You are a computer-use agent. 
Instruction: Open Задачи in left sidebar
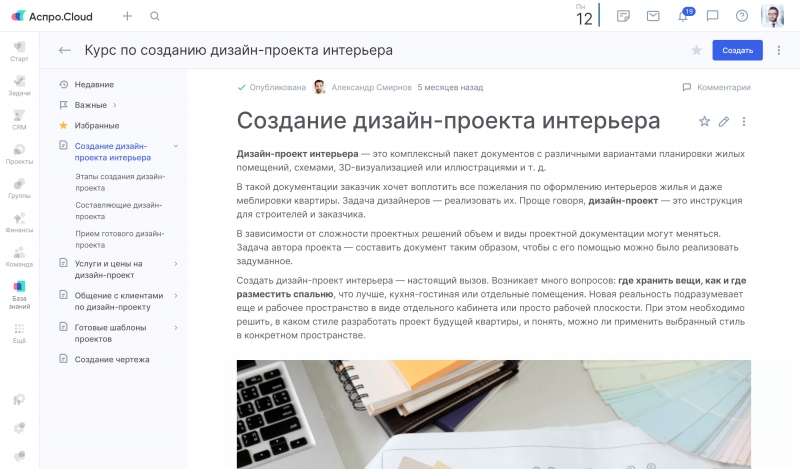19,86
